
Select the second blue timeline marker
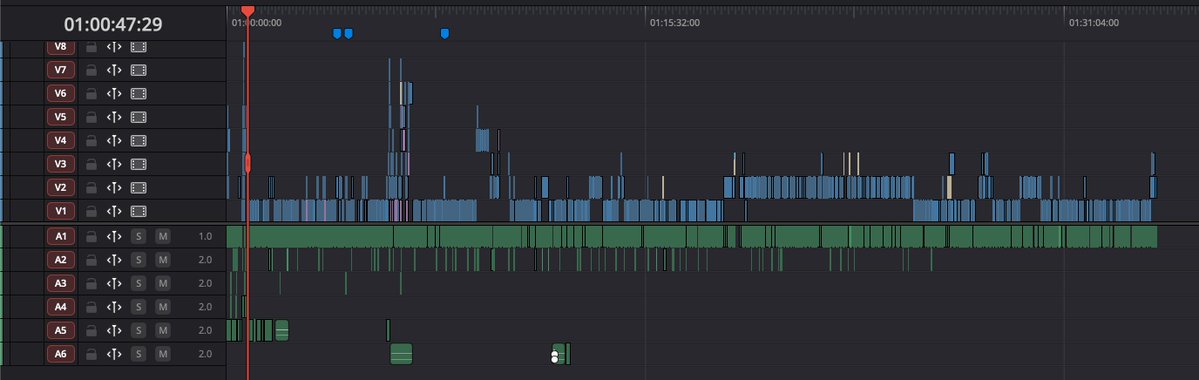(349, 34)
